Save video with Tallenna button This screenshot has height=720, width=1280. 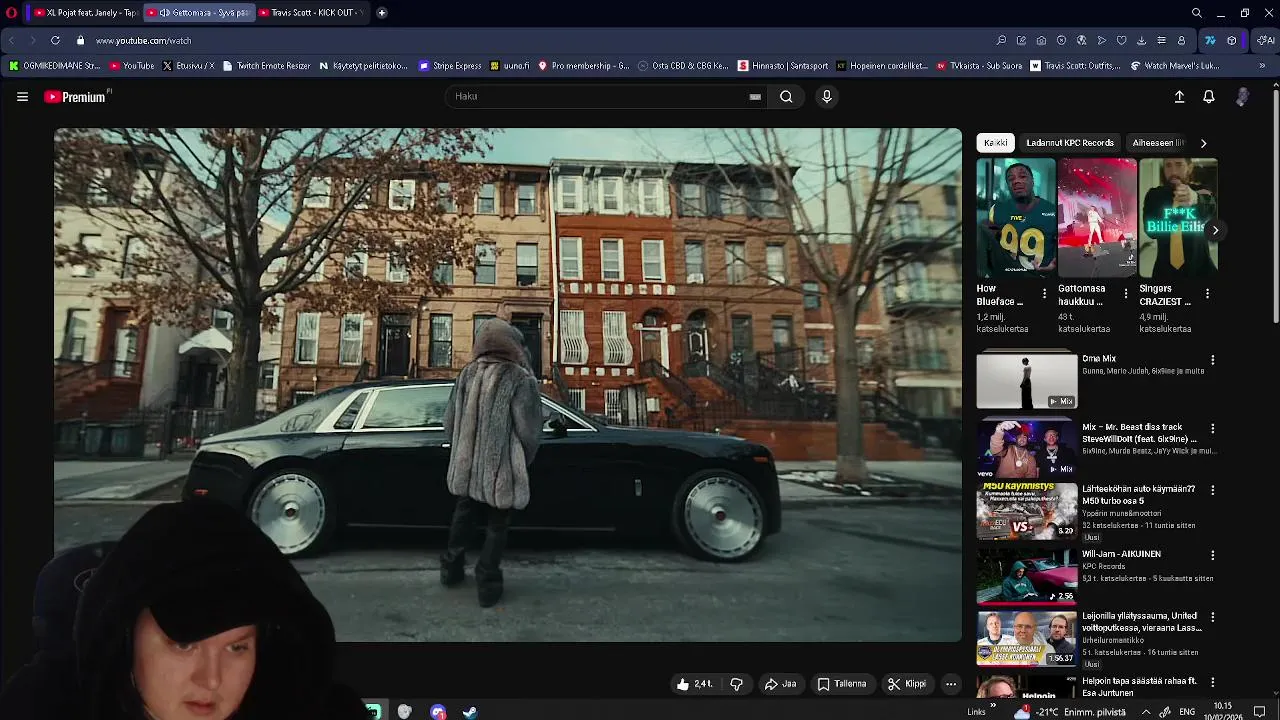point(842,684)
